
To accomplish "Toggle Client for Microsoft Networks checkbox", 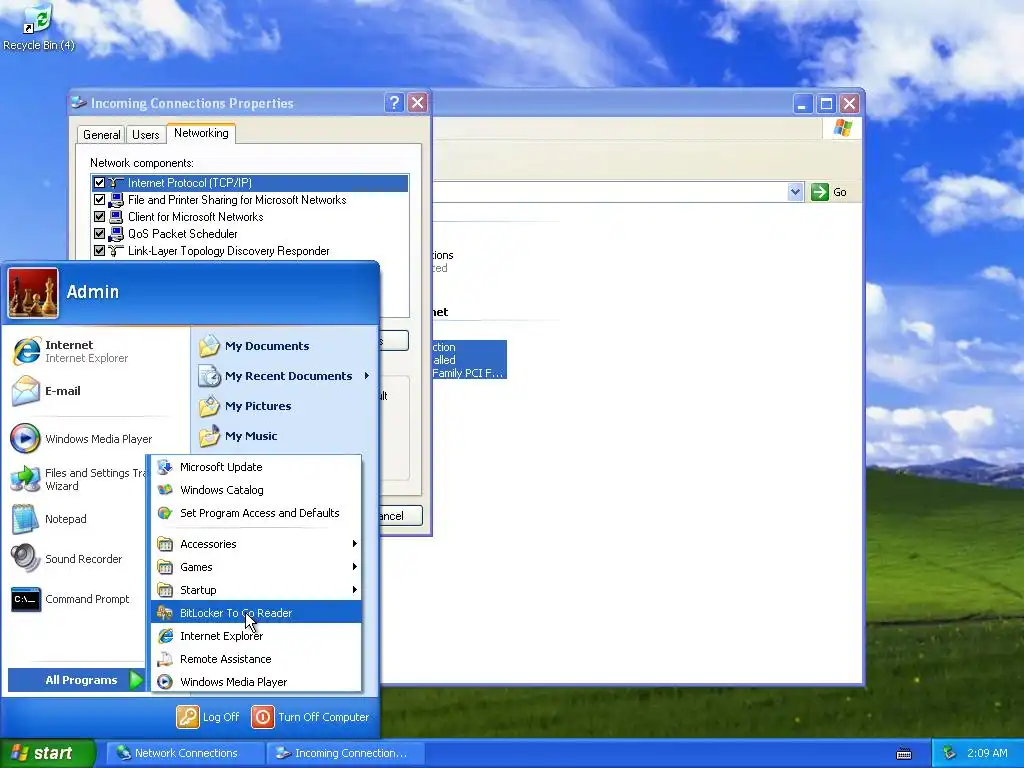I will [99, 217].
